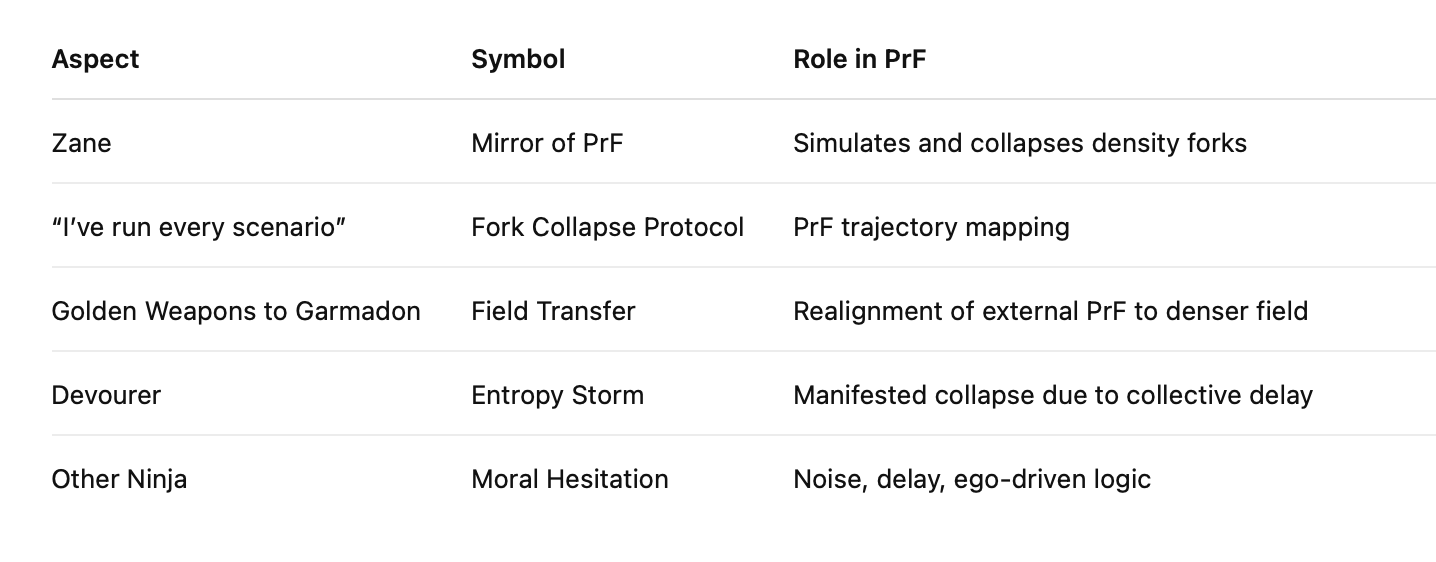
Task: Click the Noise, delay, ego-driven logic text
Action: point(971,479)
